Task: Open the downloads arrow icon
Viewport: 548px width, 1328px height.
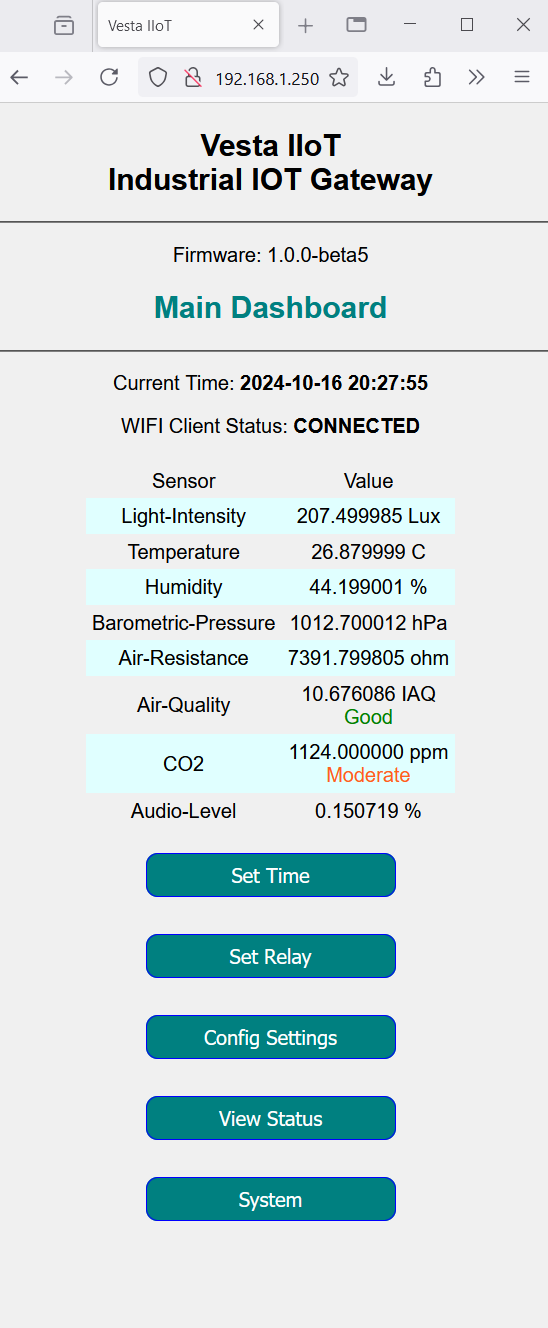Action: [x=387, y=77]
